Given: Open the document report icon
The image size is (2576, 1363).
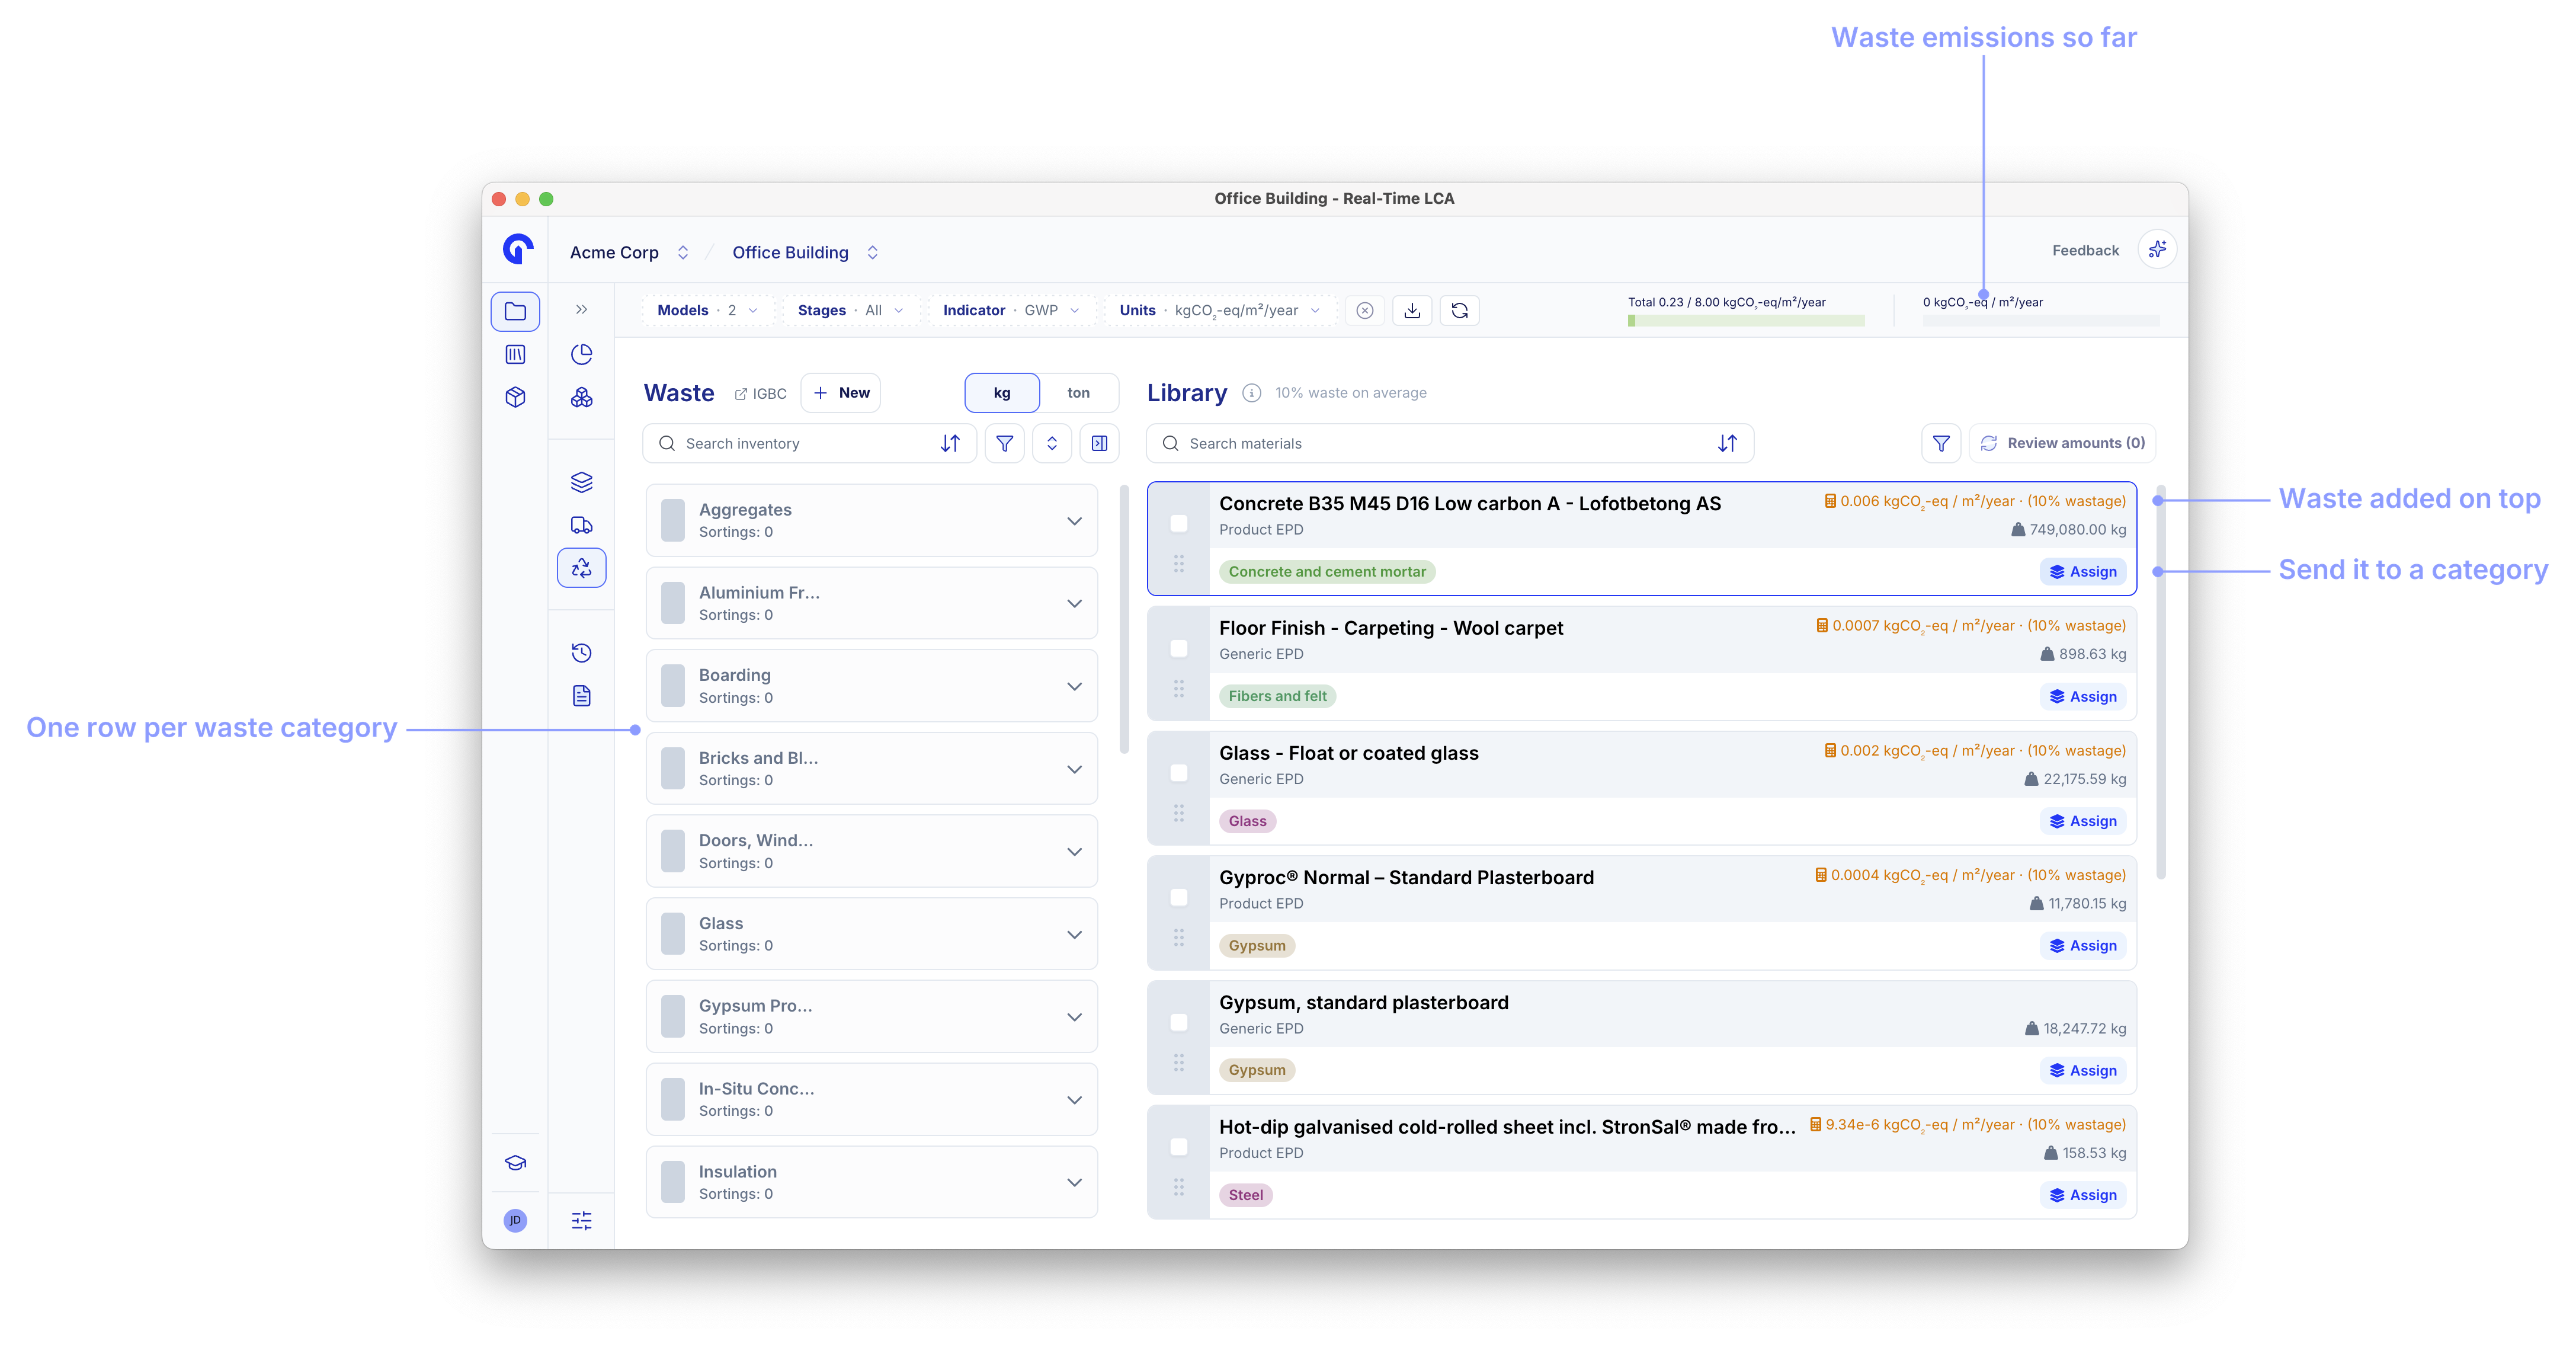Looking at the screenshot, I should click(581, 696).
